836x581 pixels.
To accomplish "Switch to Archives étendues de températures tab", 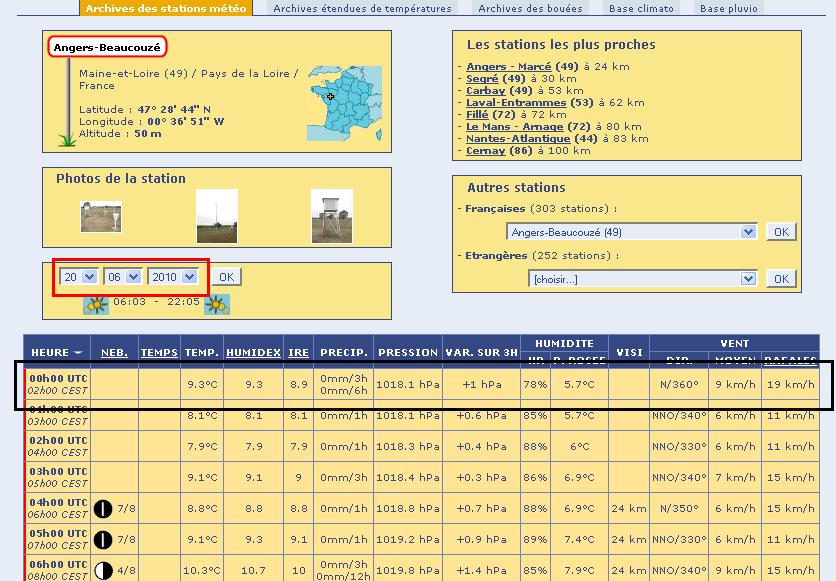I will click(x=362, y=8).
